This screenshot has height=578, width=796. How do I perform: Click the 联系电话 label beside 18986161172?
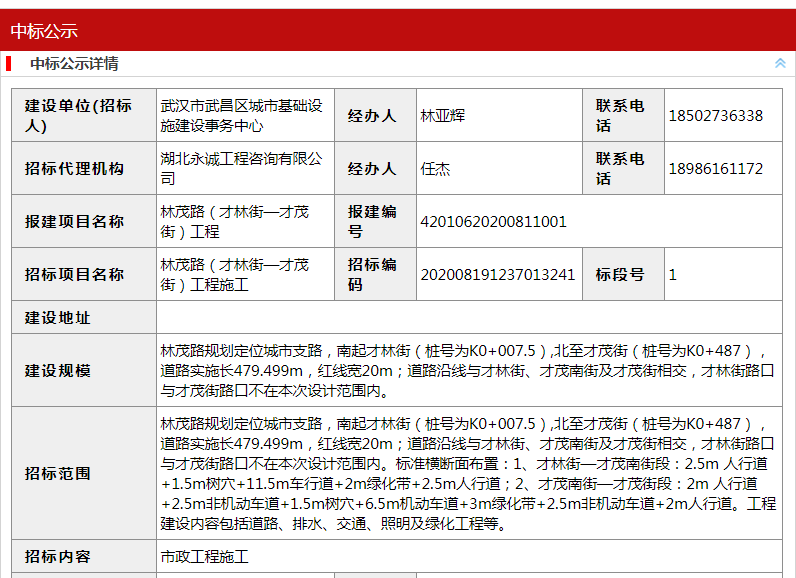pos(623,168)
